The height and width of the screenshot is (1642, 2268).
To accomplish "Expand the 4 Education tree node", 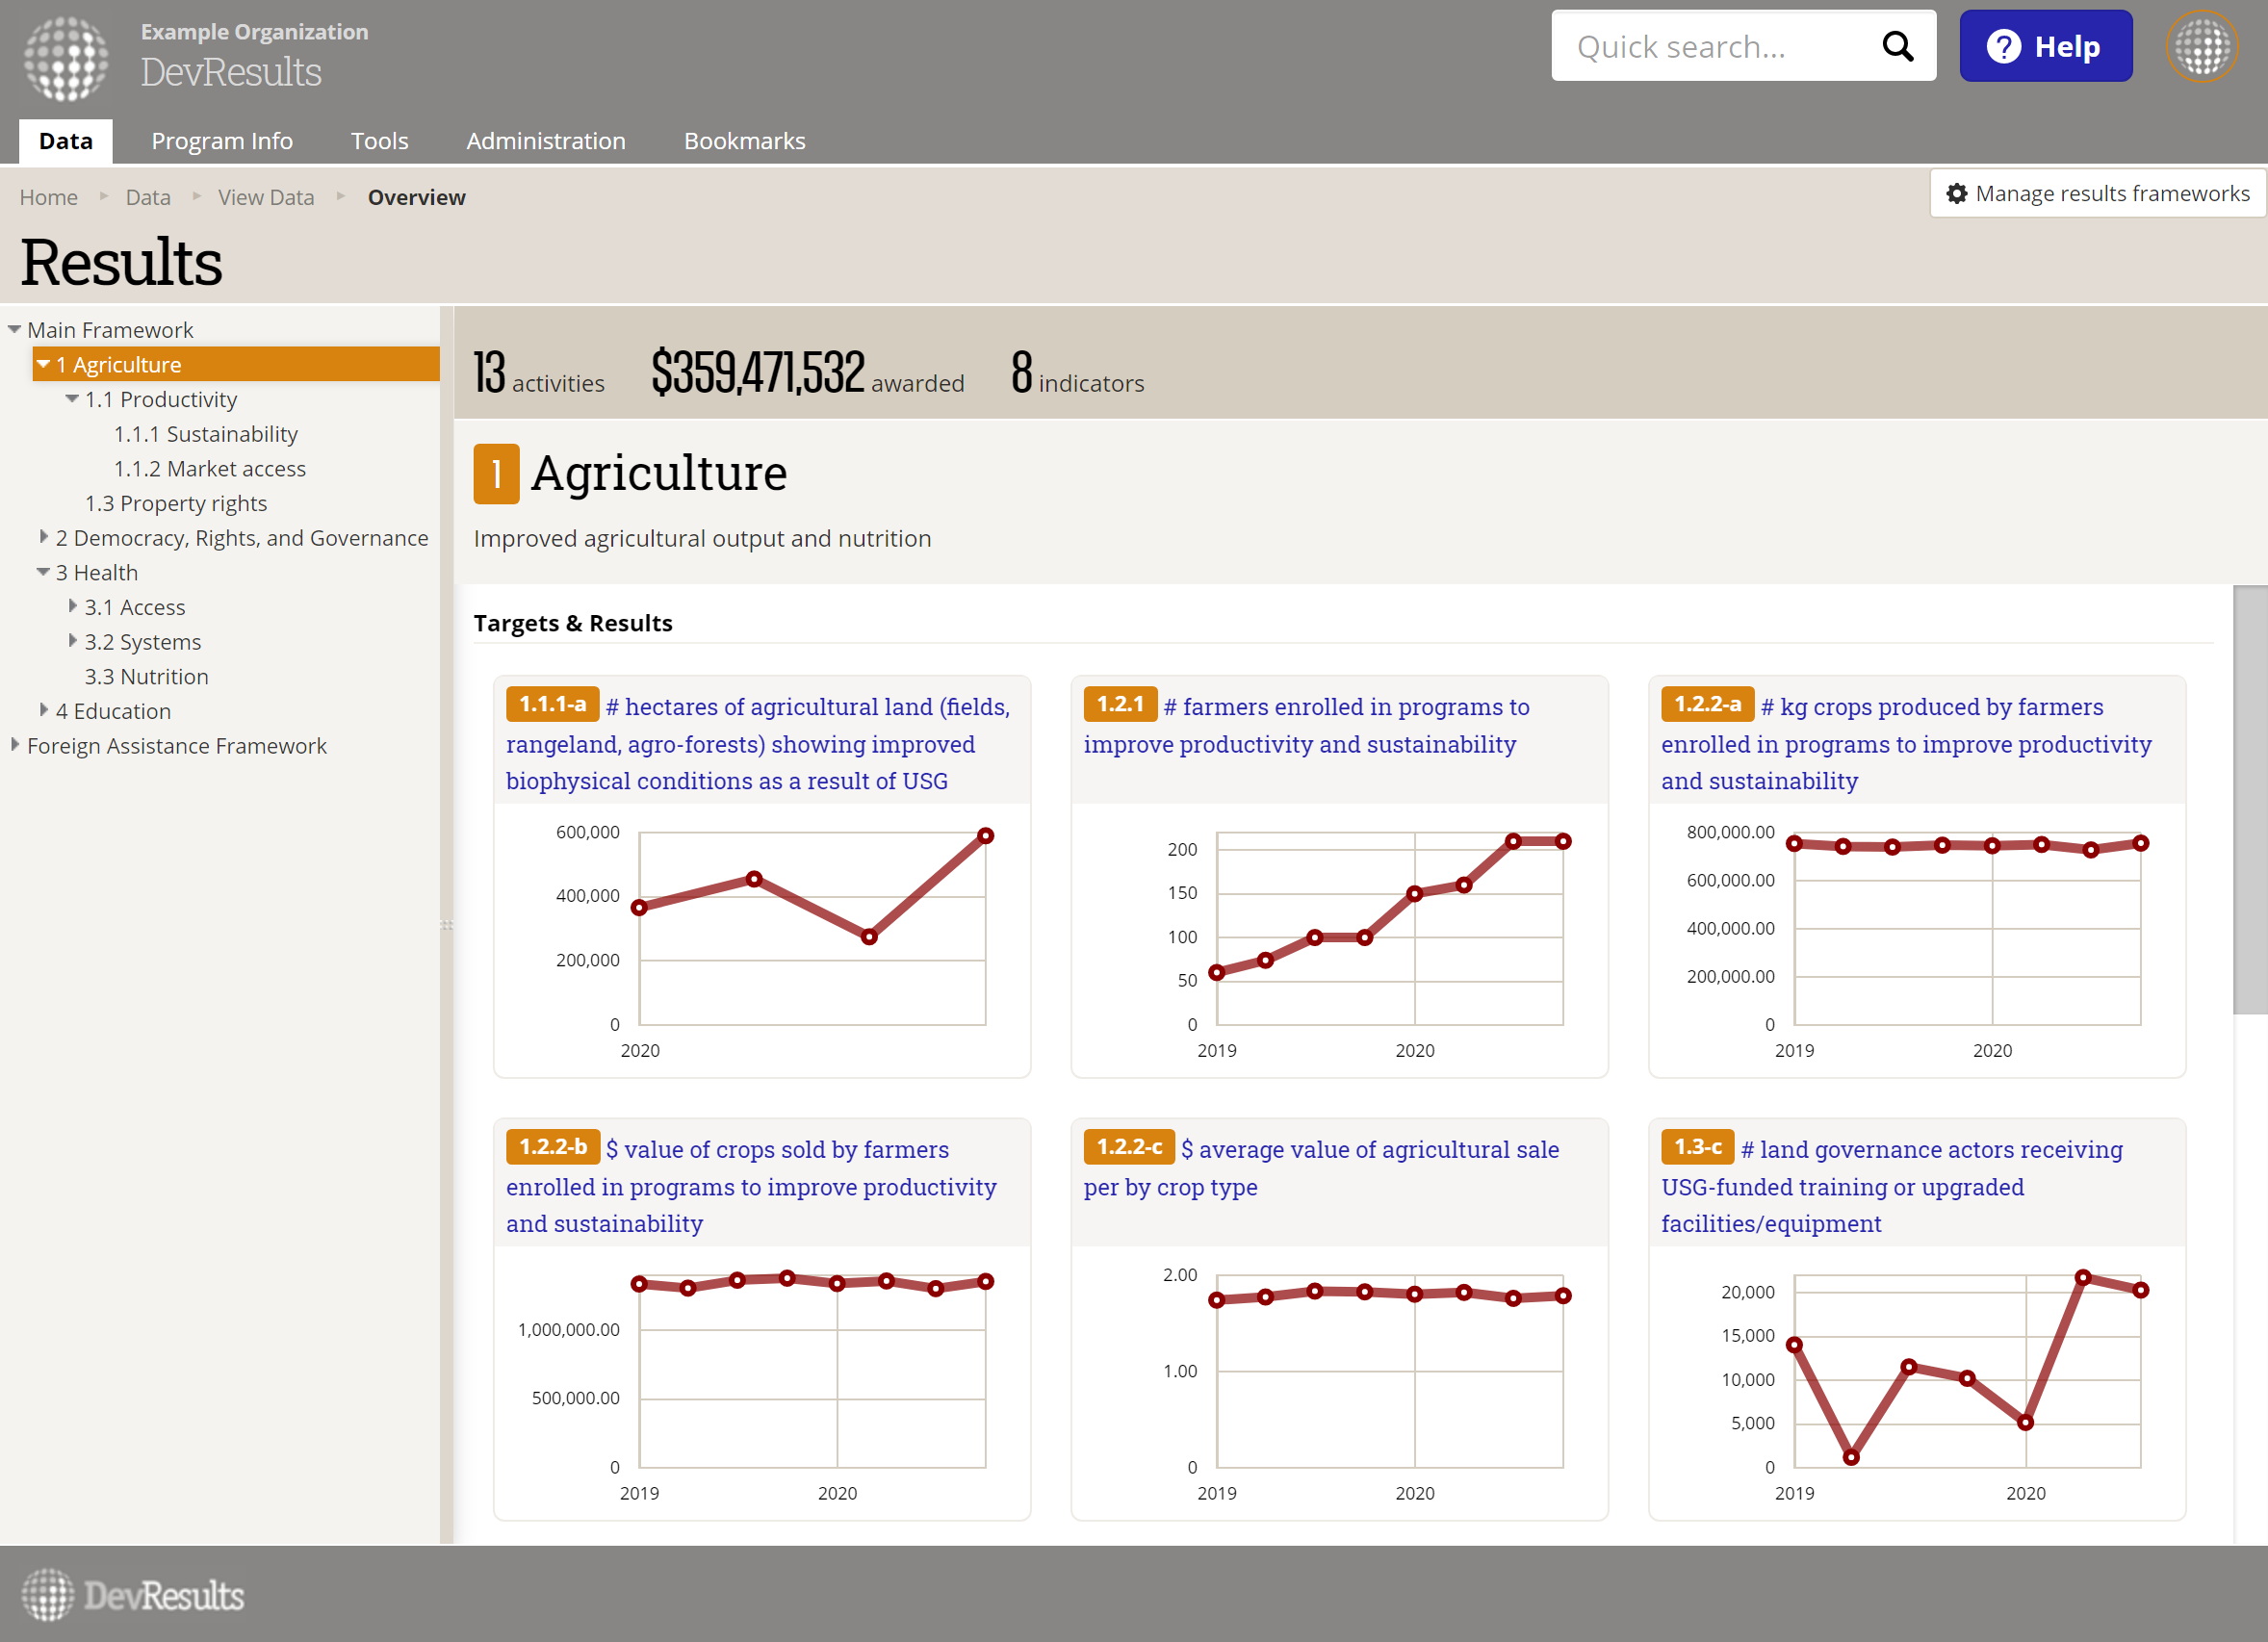I will coord(43,710).
